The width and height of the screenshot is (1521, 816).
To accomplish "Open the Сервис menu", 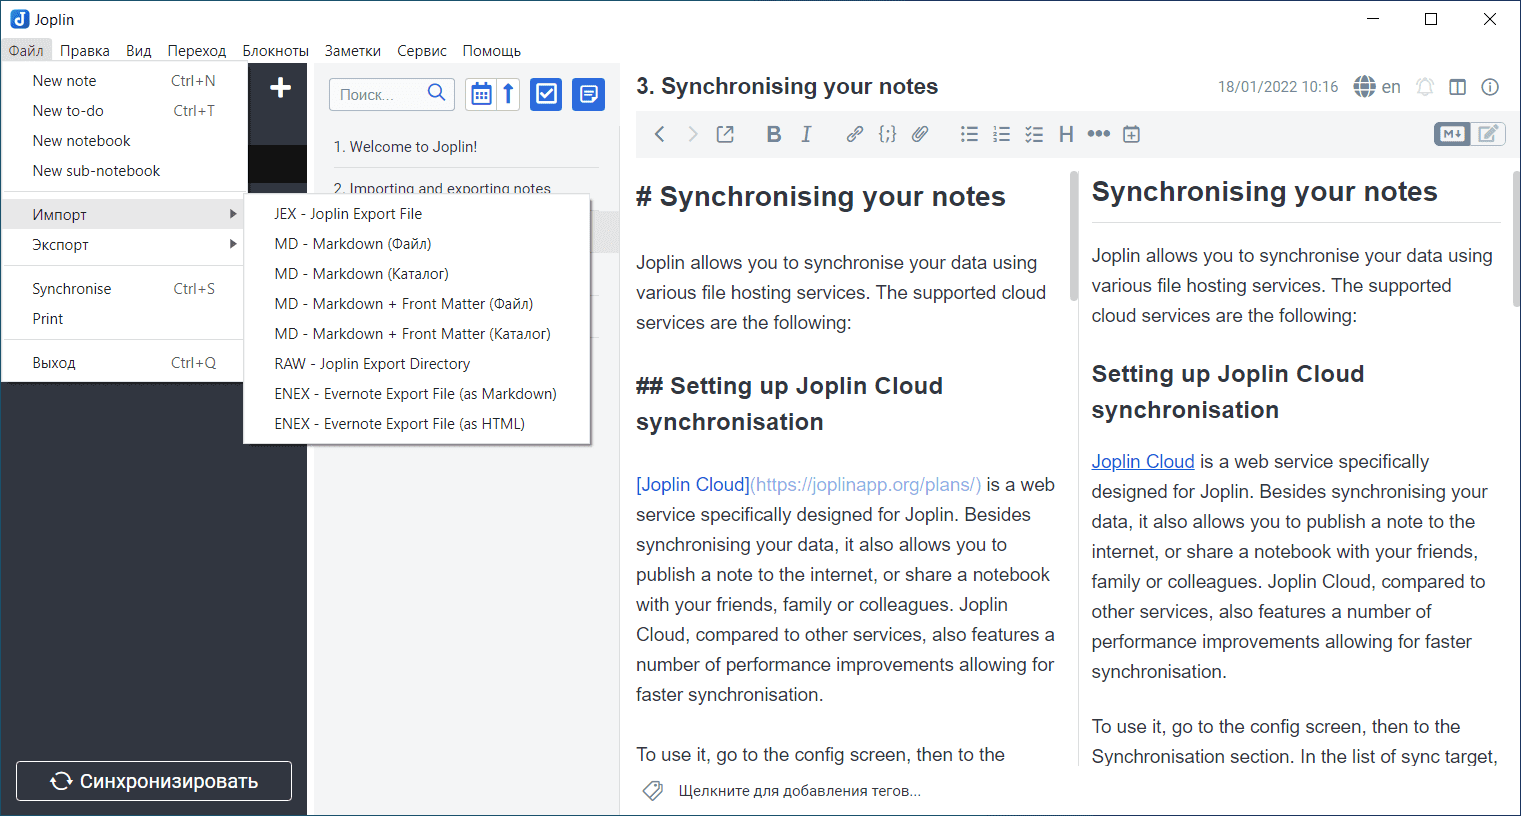I will coord(422,51).
